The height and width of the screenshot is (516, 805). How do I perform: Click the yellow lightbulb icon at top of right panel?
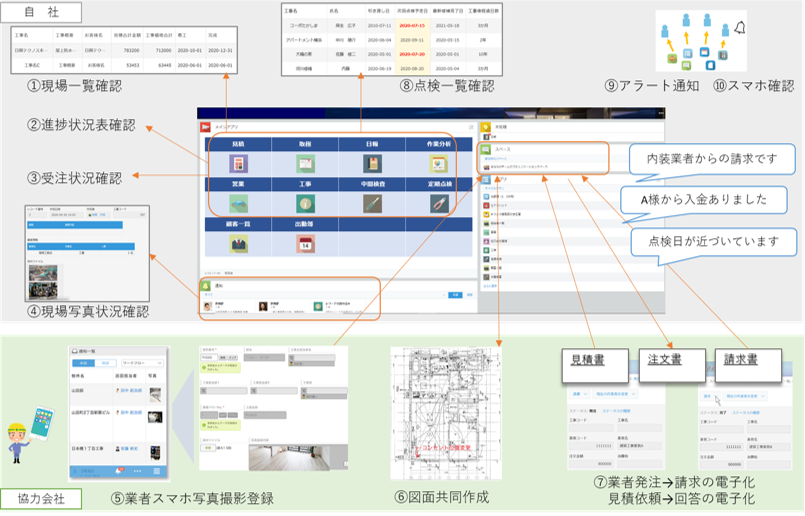[485, 127]
